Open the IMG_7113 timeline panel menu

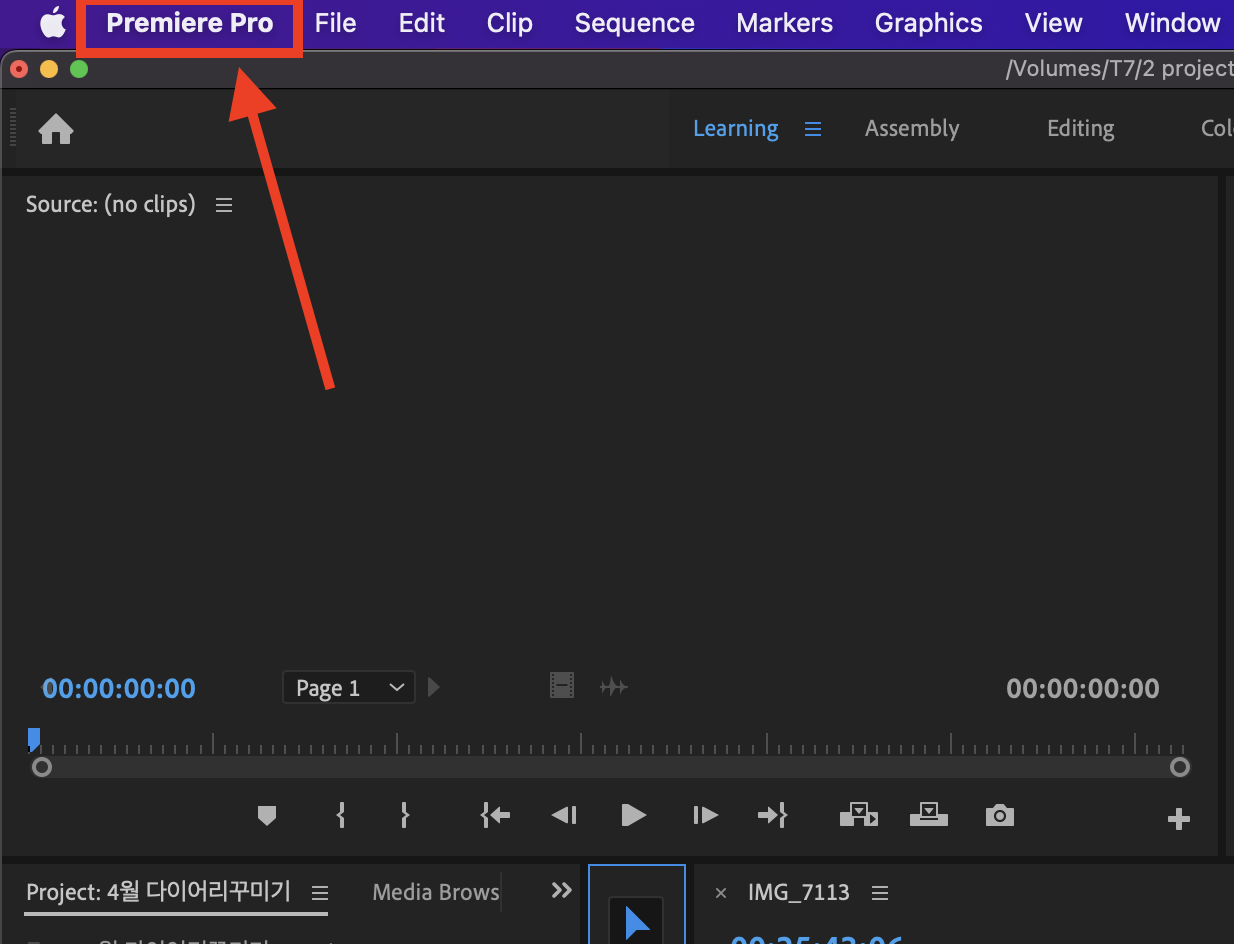tap(880, 893)
